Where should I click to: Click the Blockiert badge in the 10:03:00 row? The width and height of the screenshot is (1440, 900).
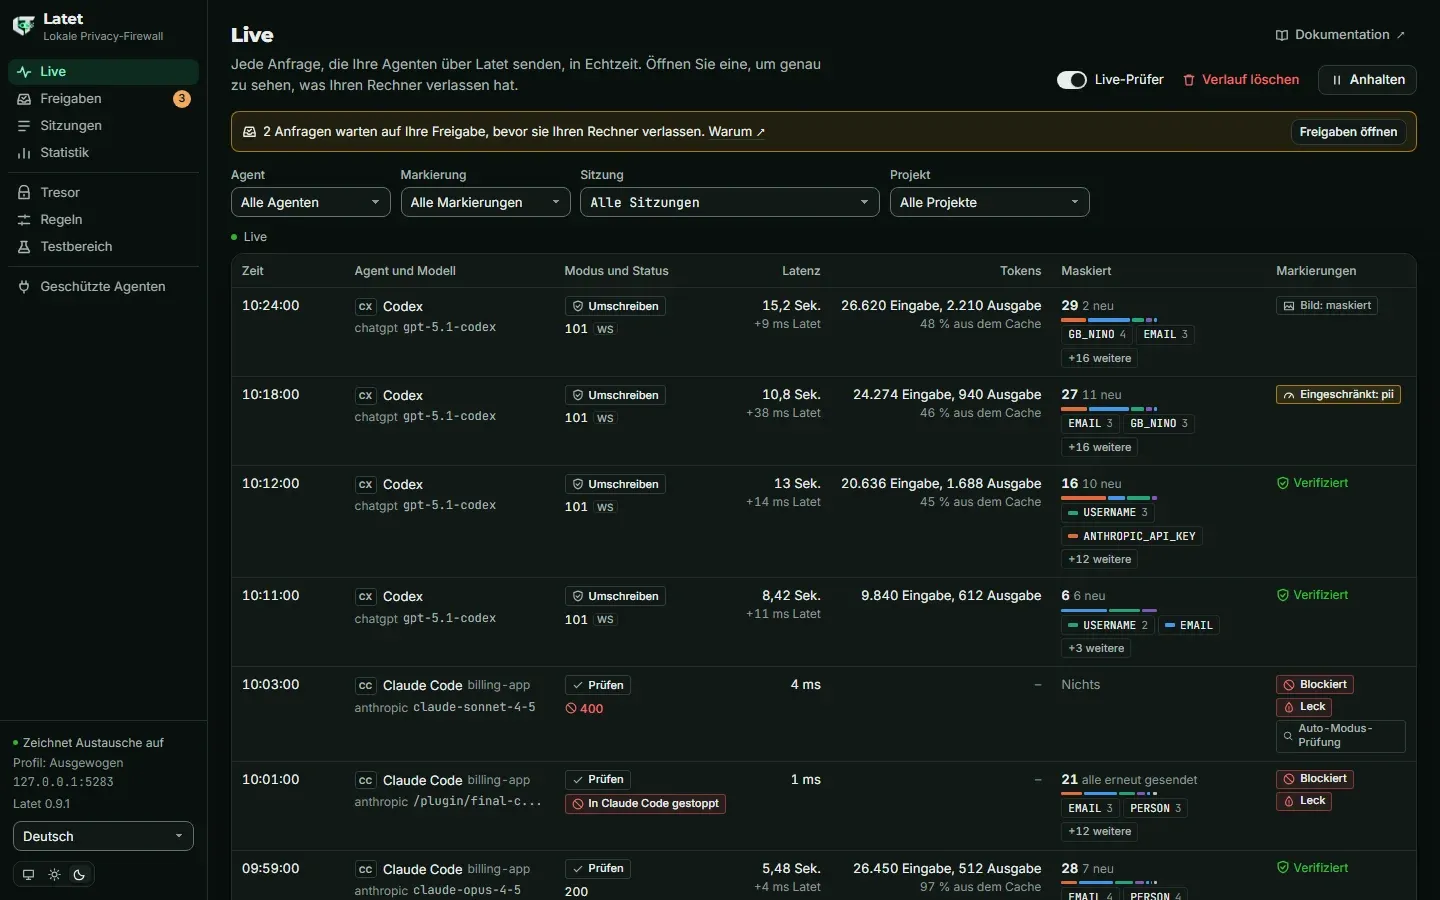click(1315, 685)
